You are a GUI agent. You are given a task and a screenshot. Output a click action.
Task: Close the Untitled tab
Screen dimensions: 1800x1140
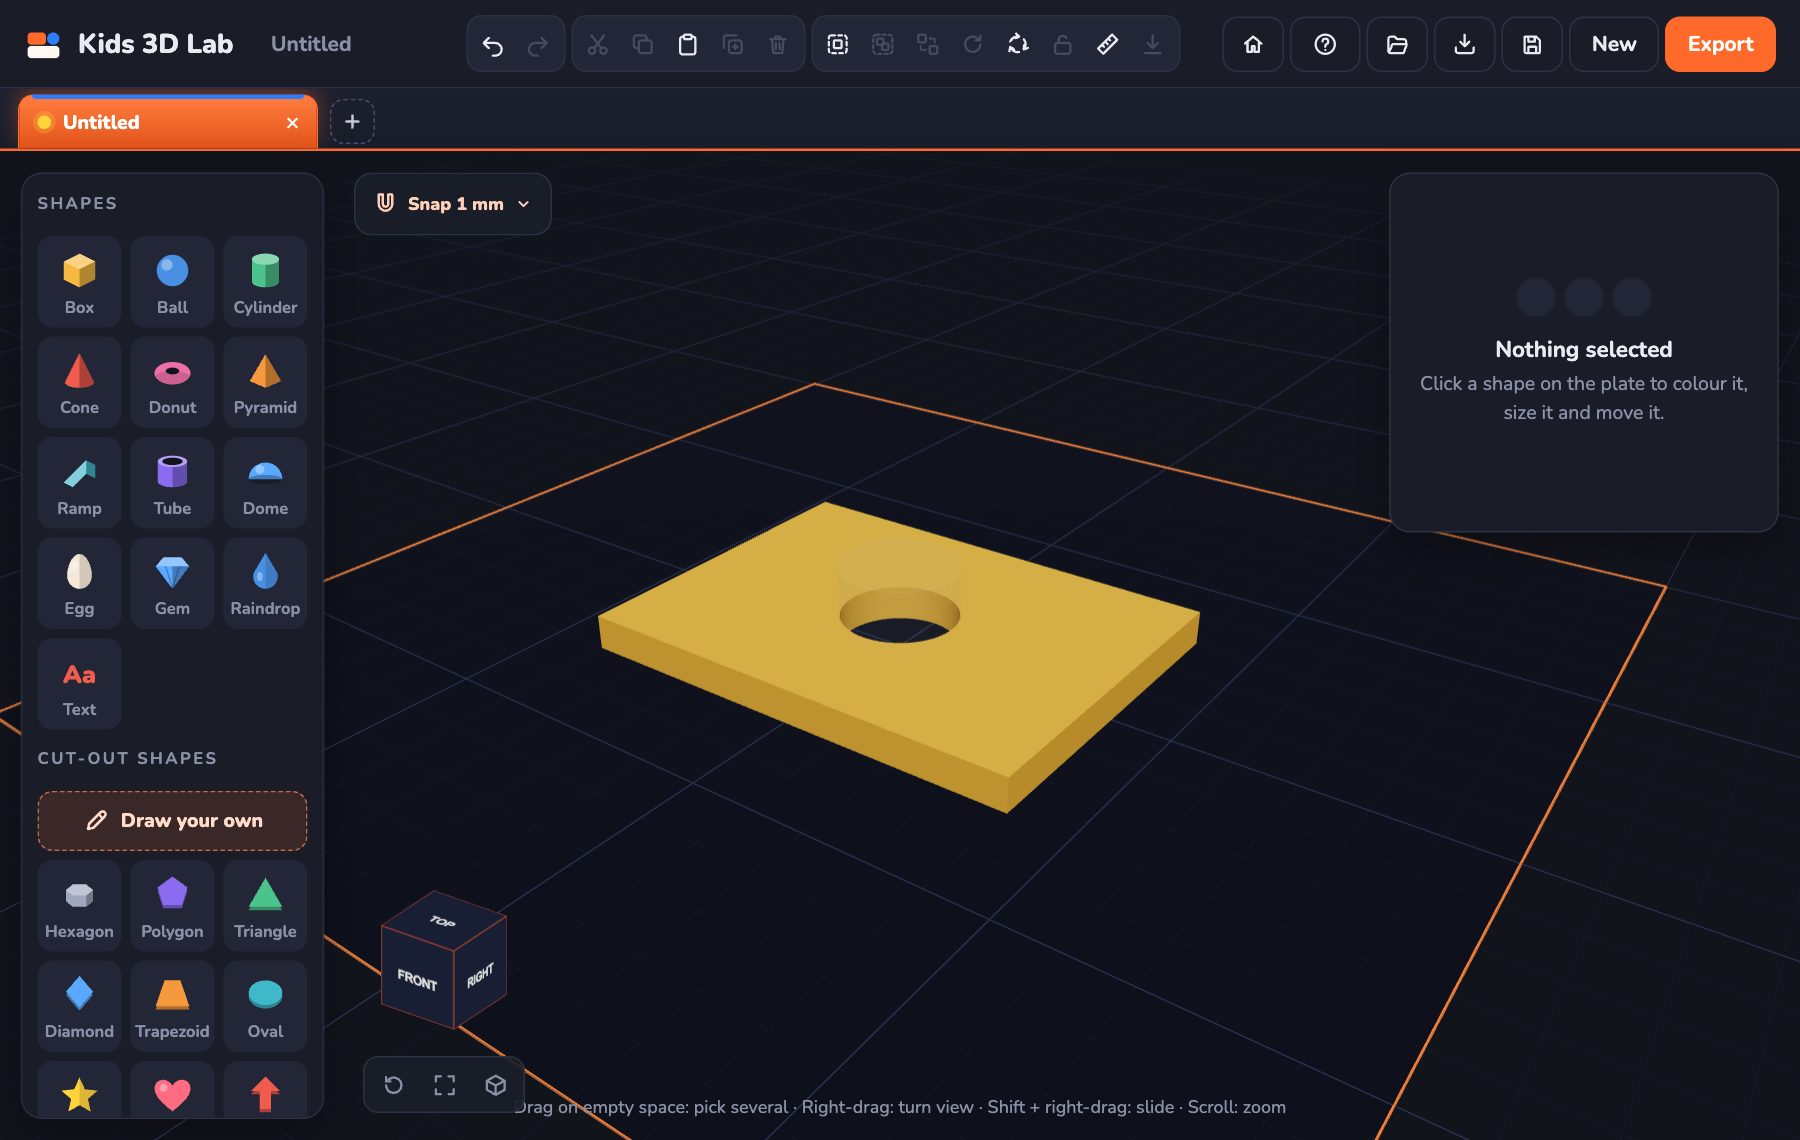pos(292,123)
